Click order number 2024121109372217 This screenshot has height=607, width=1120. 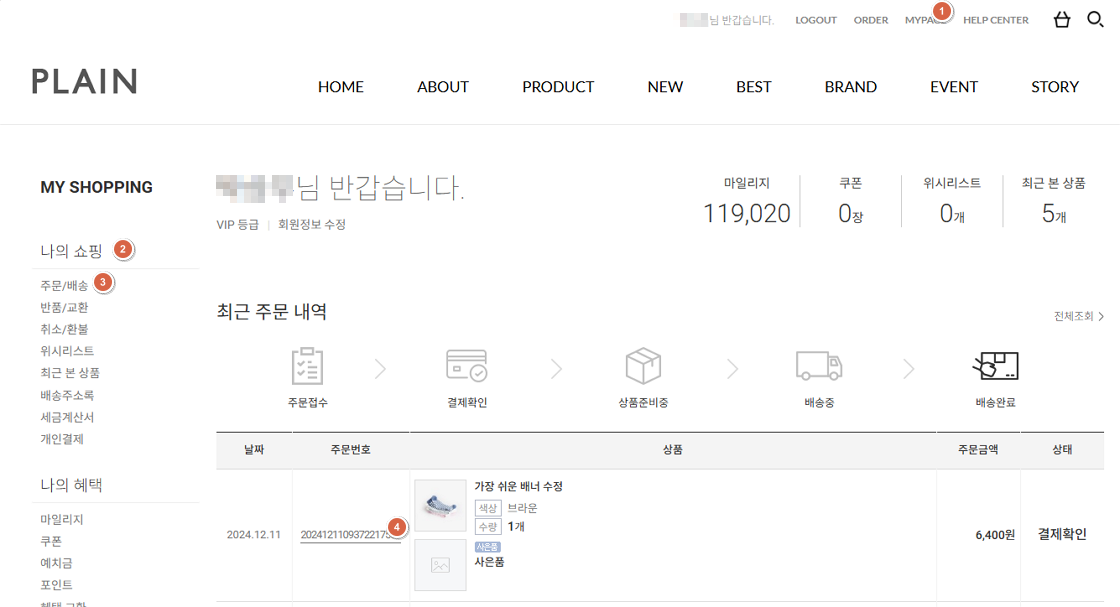click(350, 535)
